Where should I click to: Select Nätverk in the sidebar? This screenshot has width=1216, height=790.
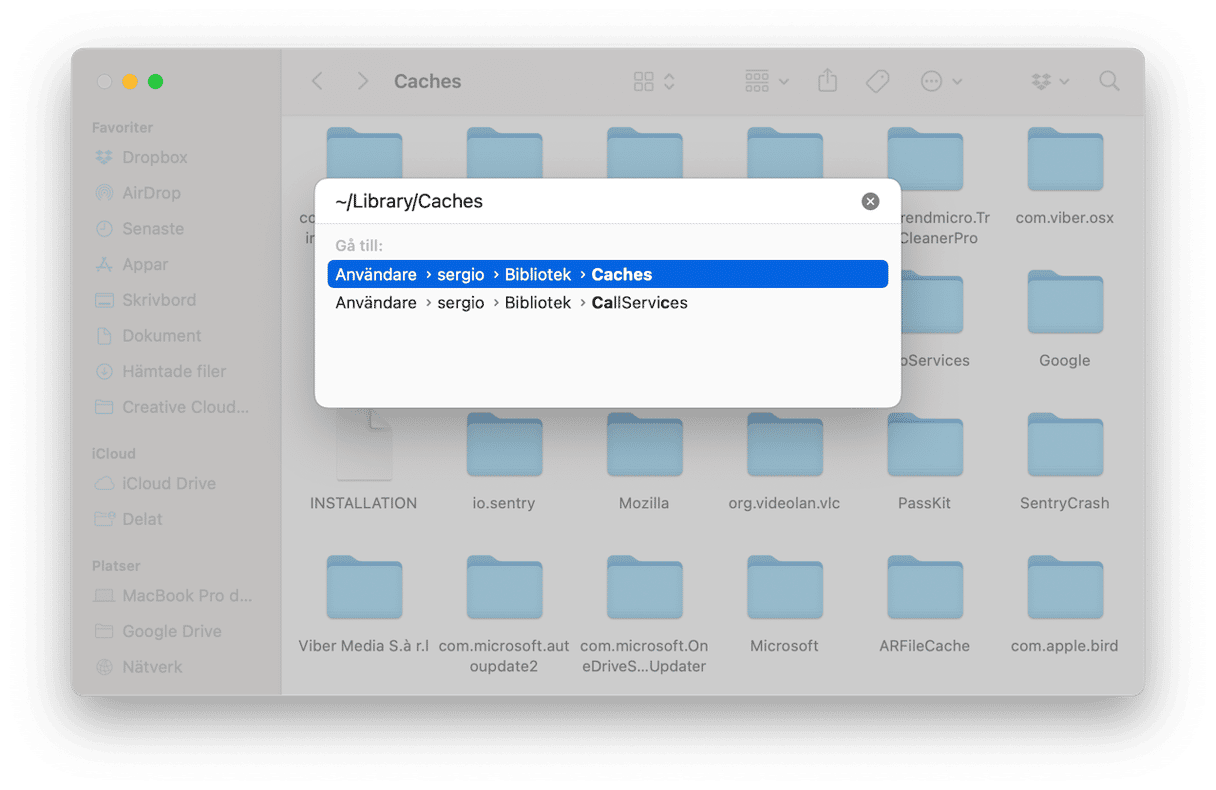point(139,667)
